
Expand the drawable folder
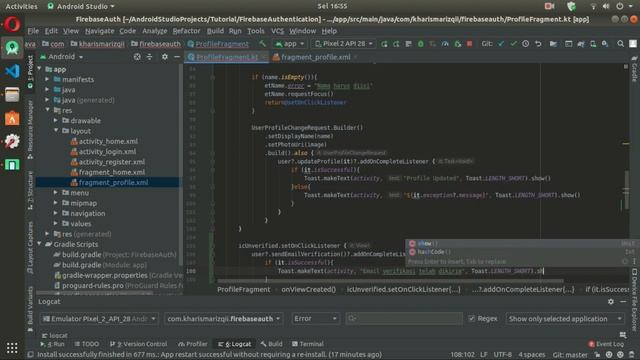(x=56, y=120)
